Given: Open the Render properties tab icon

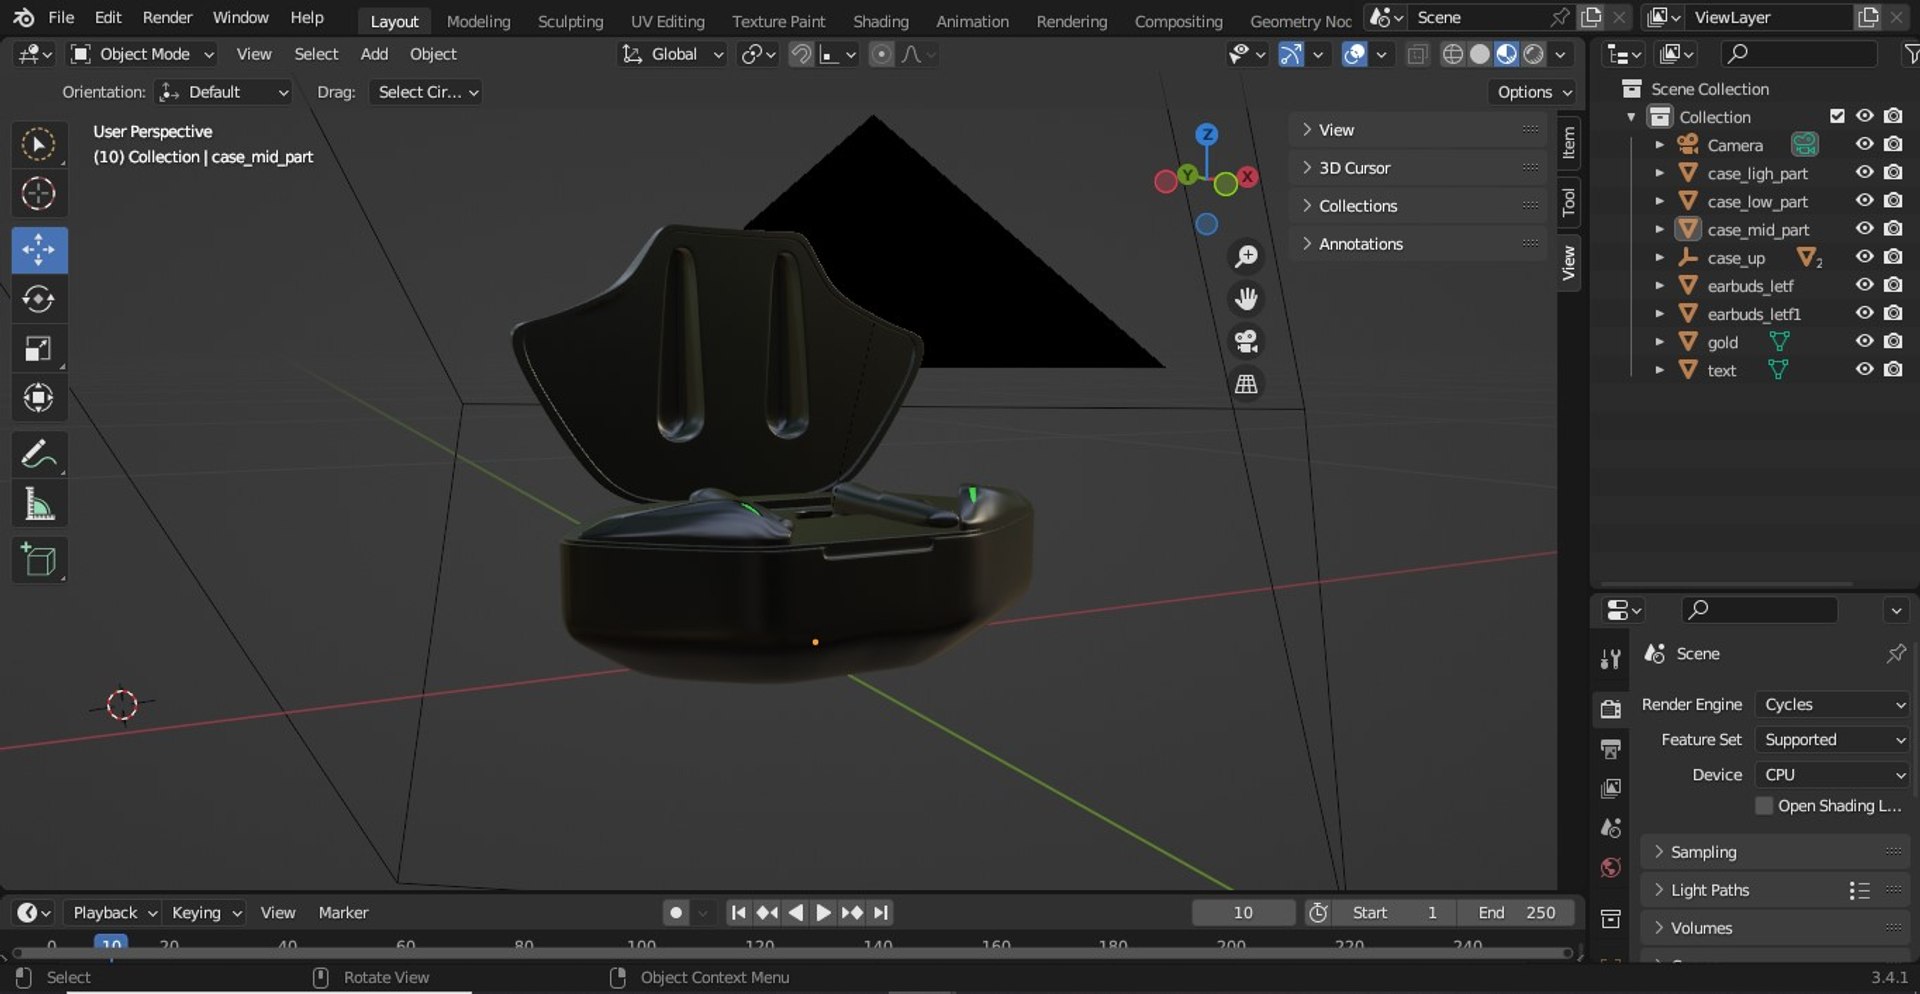Looking at the screenshot, I should [x=1610, y=709].
